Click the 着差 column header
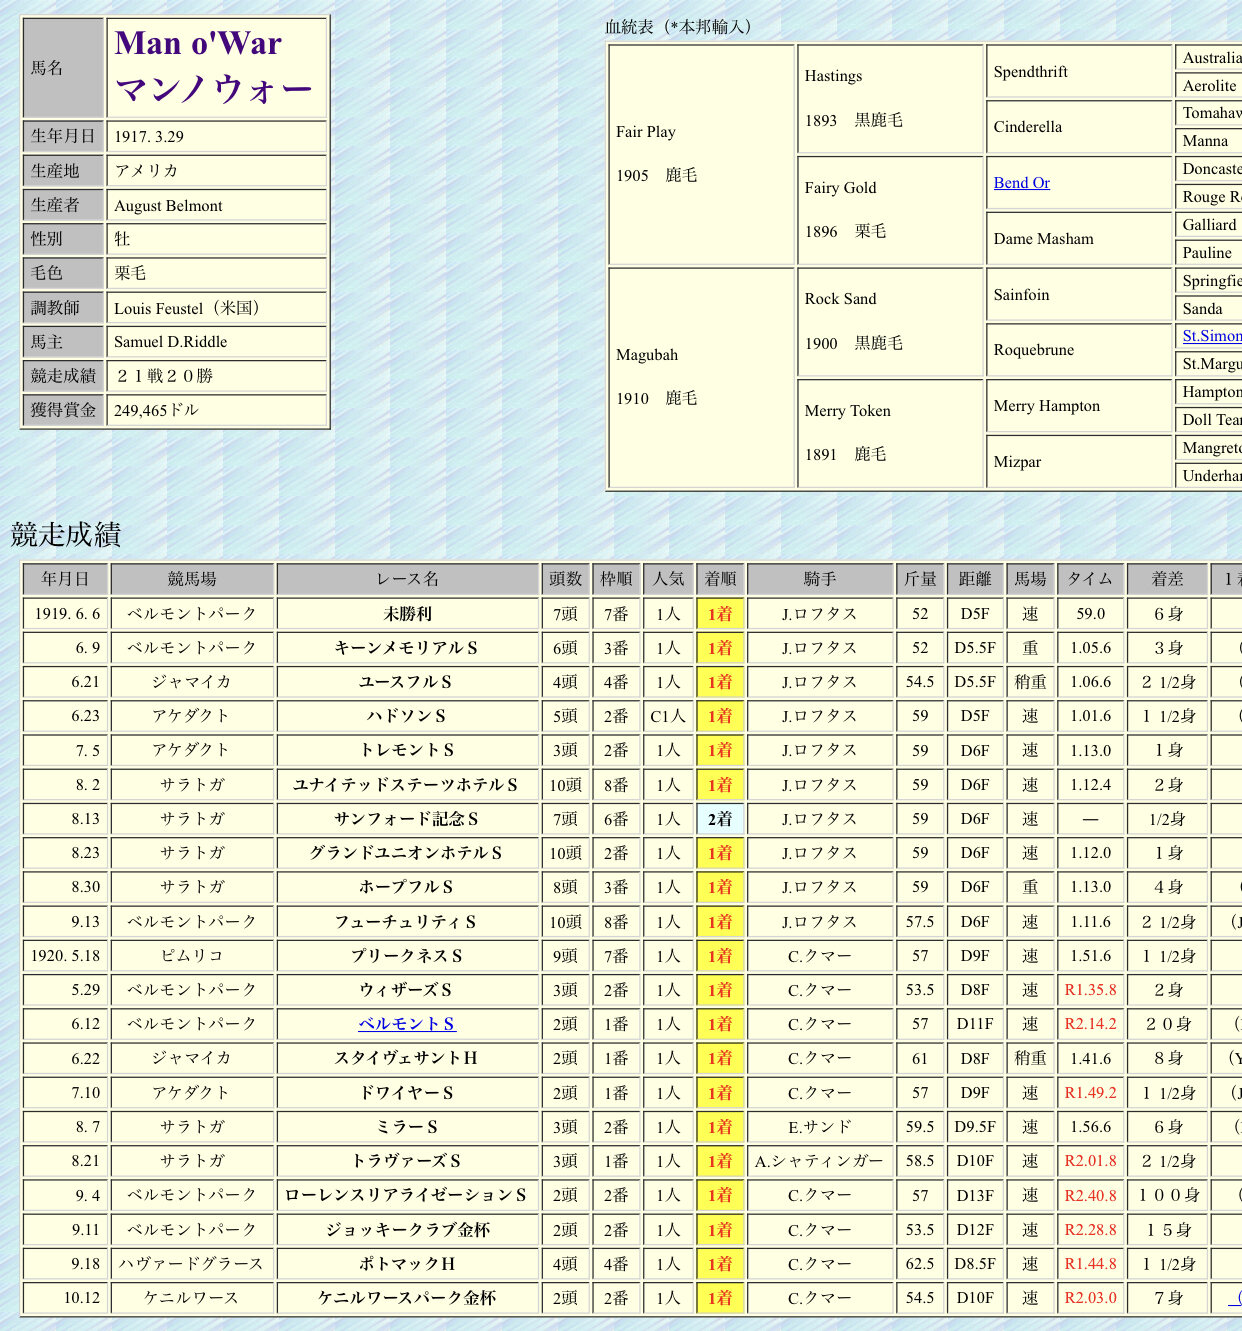This screenshot has width=1242, height=1331. (x=1167, y=579)
